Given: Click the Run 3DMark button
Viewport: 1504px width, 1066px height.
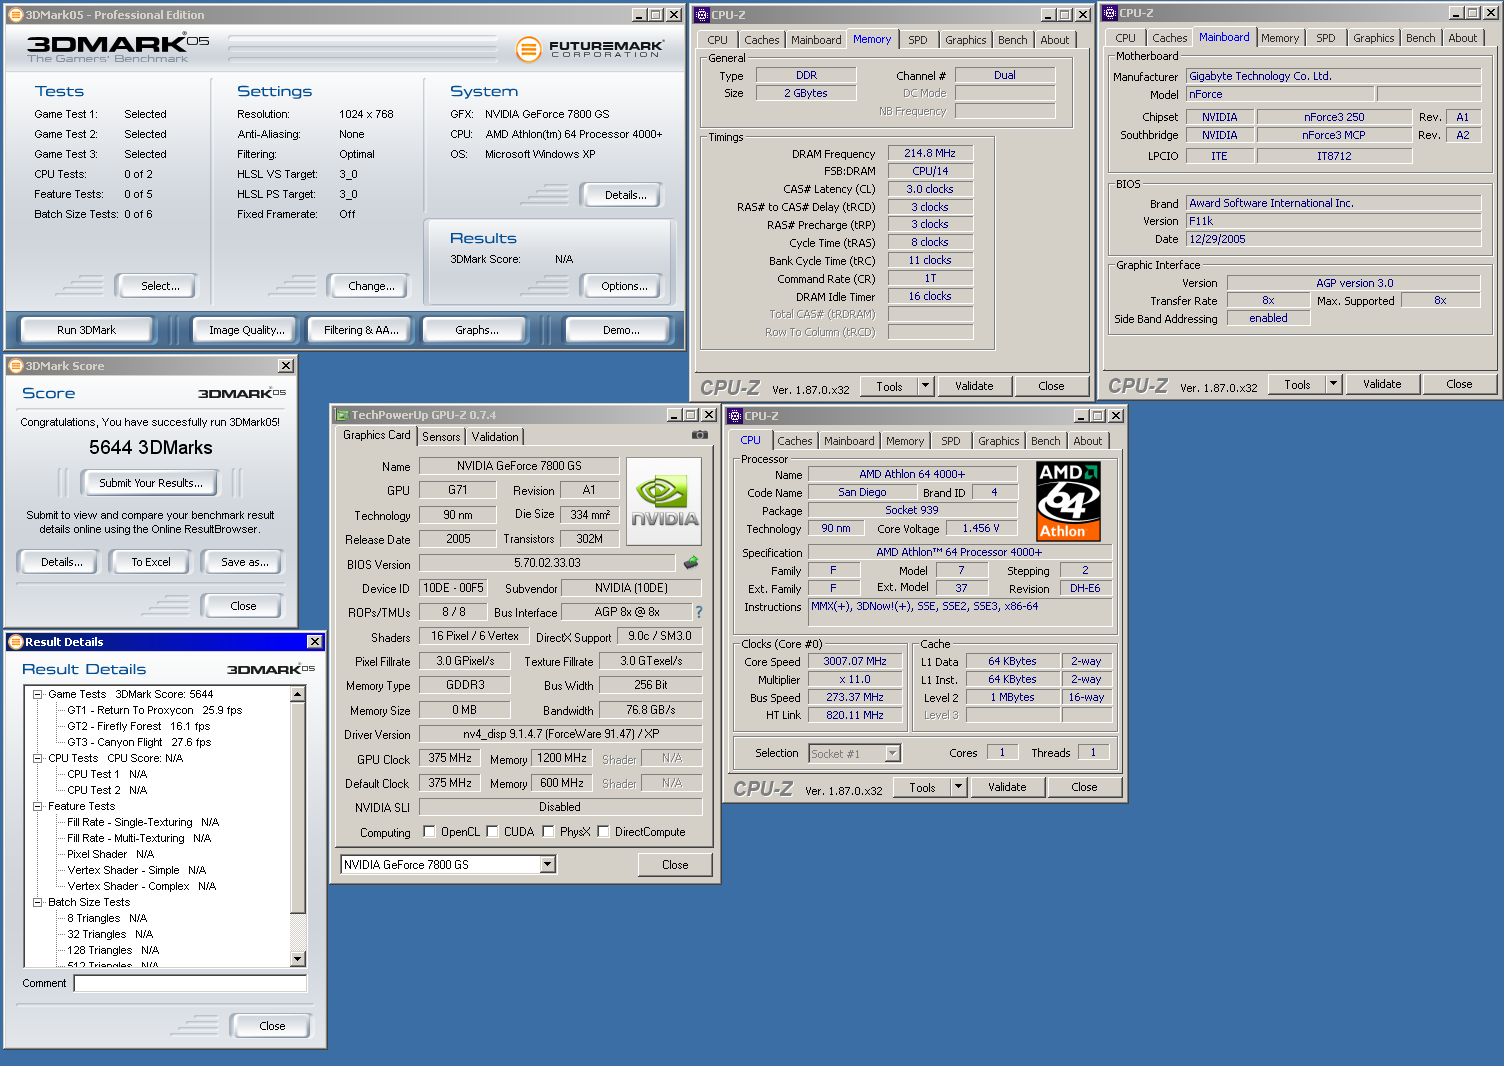Looking at the screenshot, I should point(87,330).
